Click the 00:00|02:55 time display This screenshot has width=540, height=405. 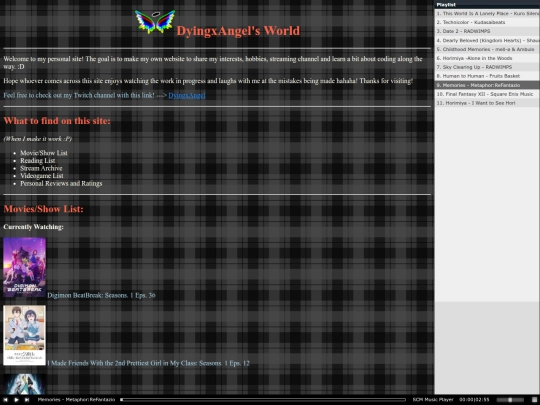click(474, 399)
